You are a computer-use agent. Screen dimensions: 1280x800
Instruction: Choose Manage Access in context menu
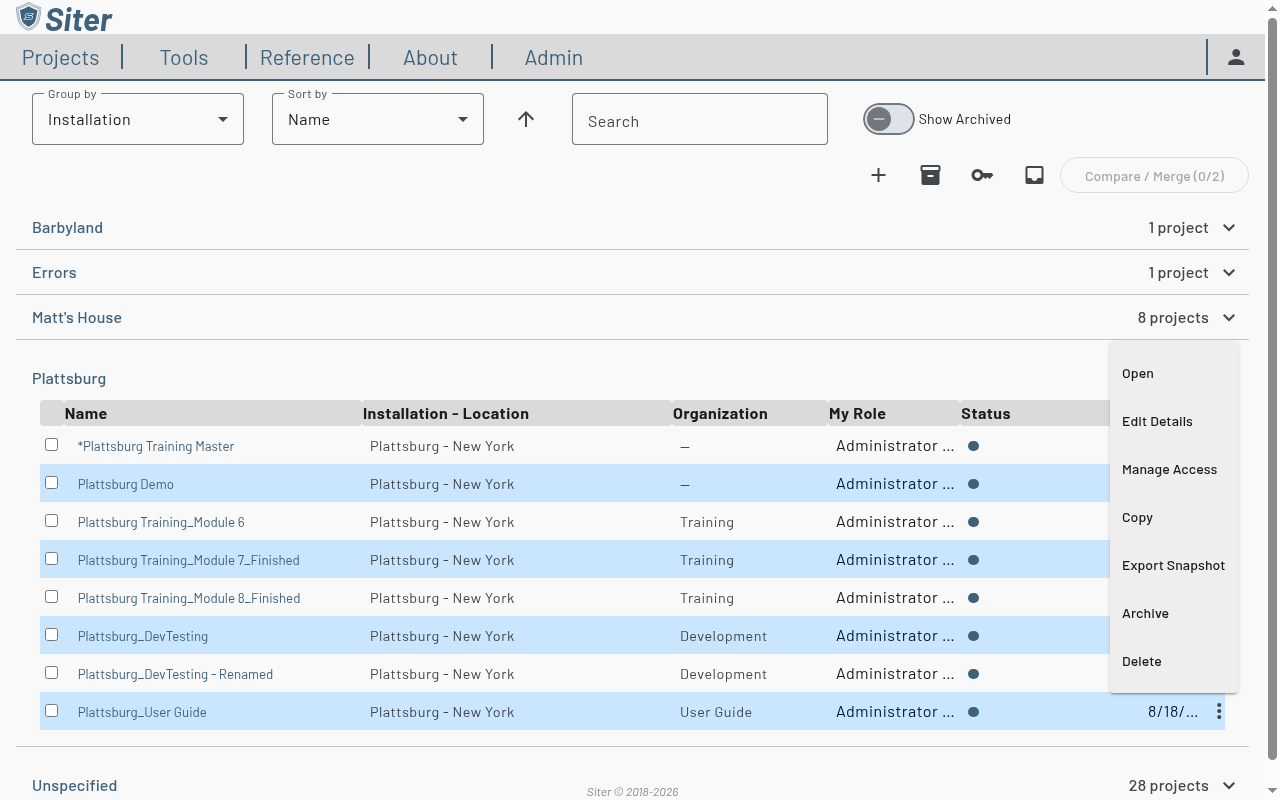coord(1174,469)
